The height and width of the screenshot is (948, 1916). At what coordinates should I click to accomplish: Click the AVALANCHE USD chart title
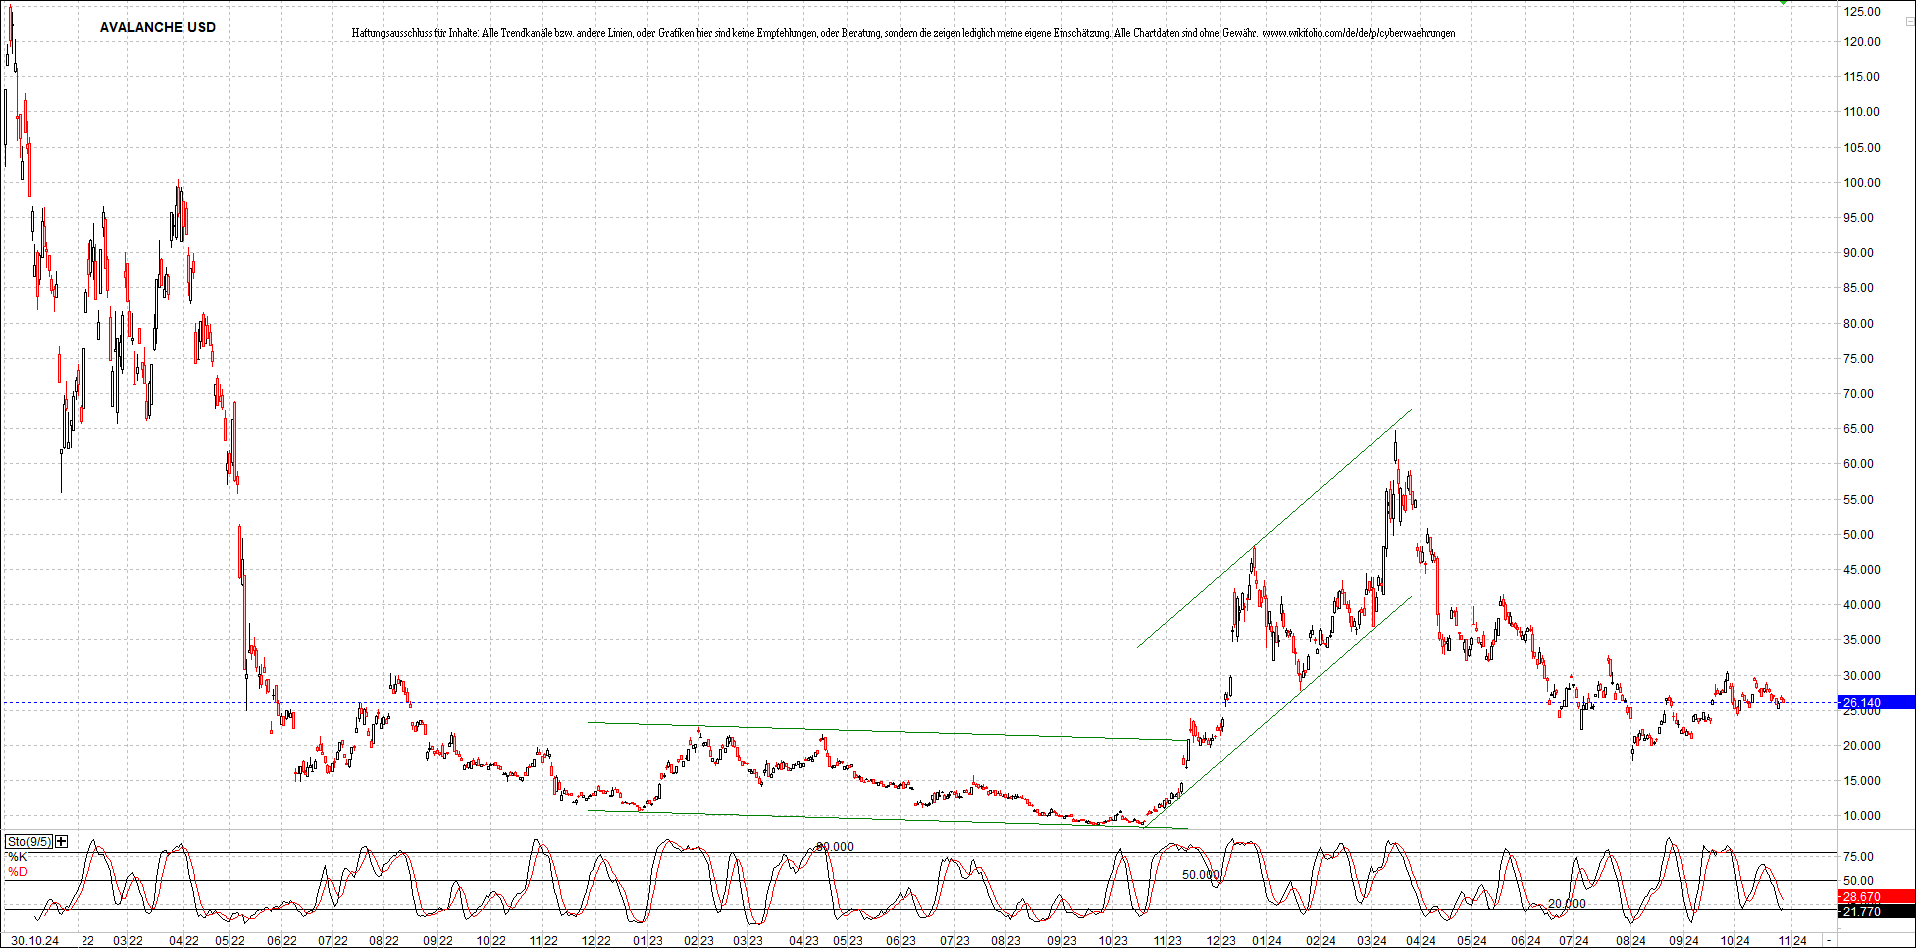click(158, 27)
